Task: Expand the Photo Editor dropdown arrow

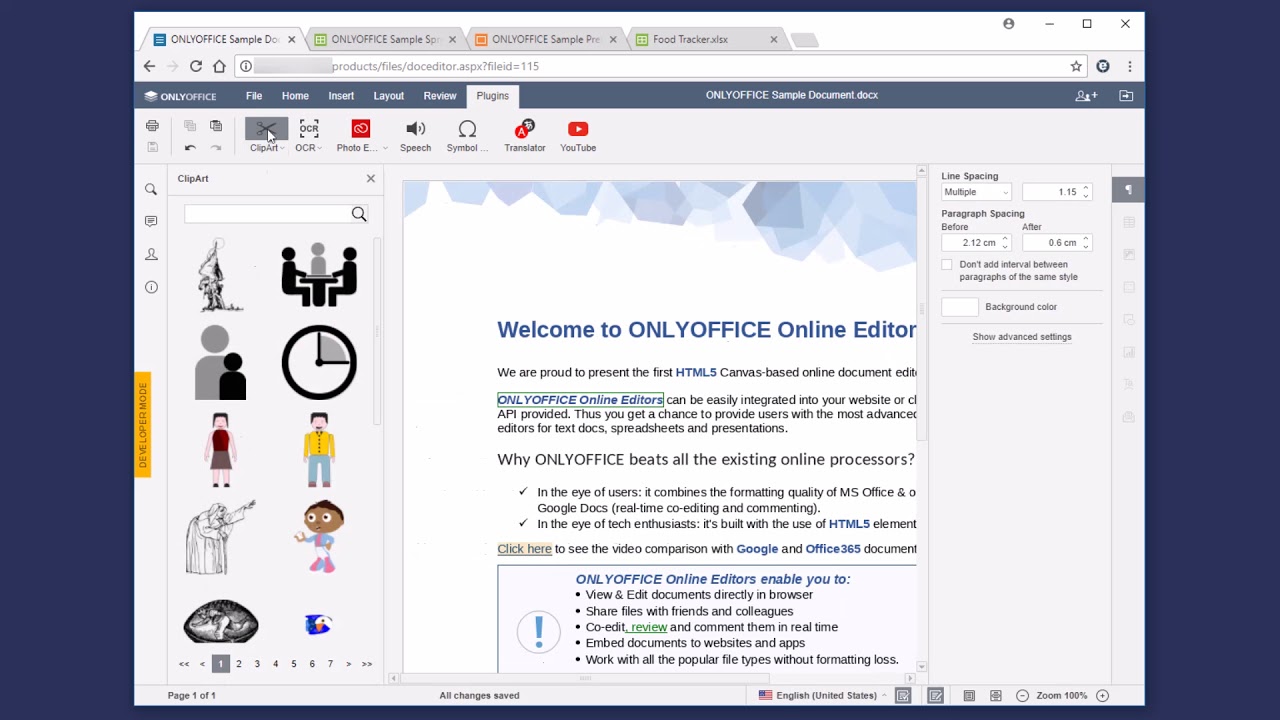Action: (x=385, y=148)
